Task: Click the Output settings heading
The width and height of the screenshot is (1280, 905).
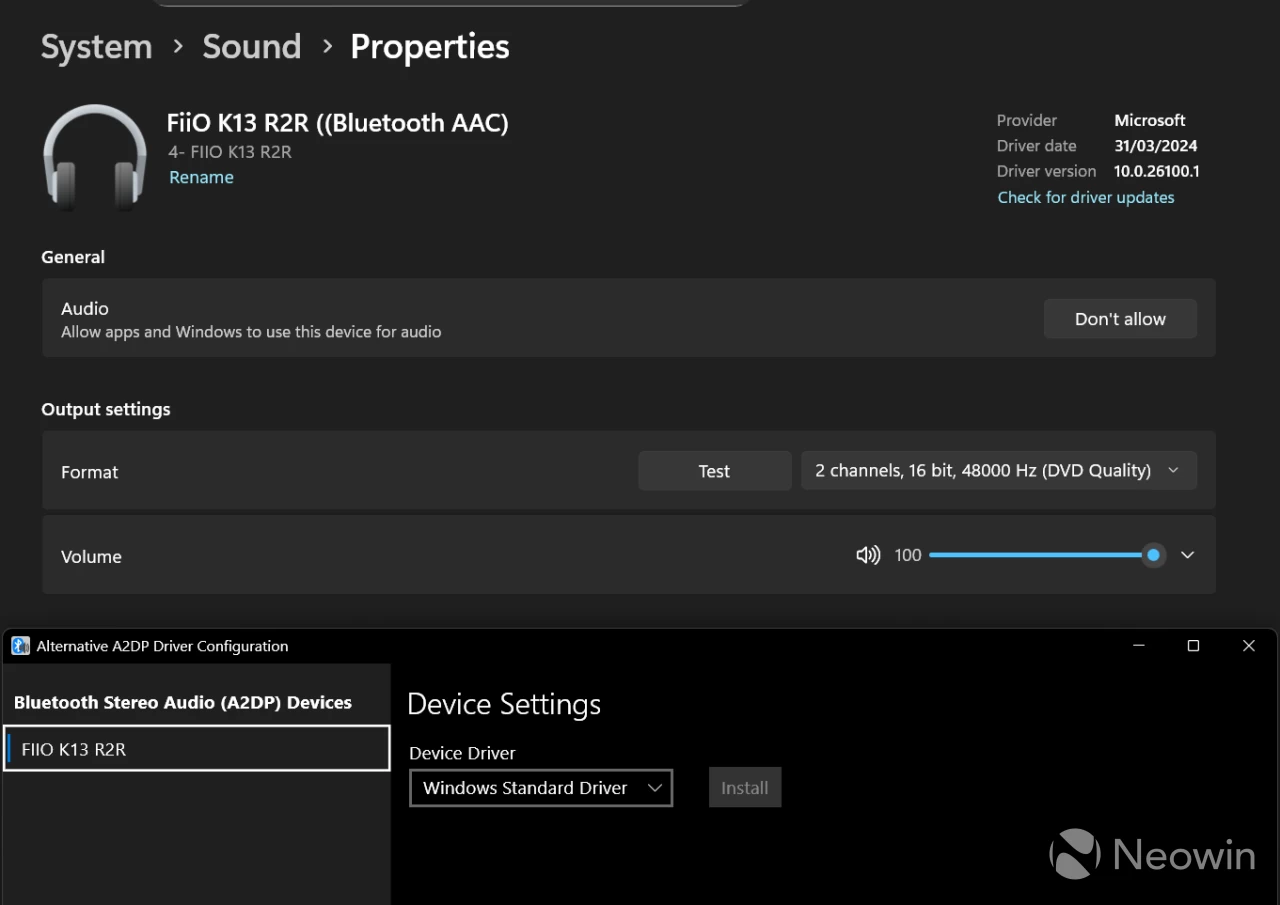Action: [x=106, y=409]
